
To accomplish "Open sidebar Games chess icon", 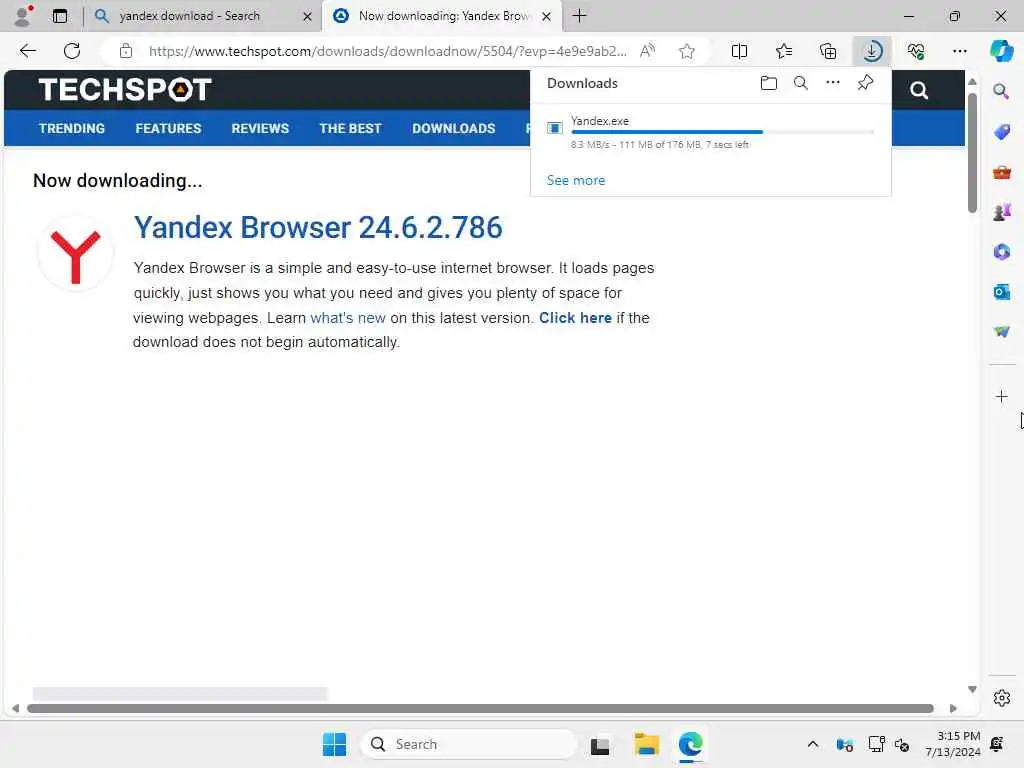I will tap(1001, 212).
